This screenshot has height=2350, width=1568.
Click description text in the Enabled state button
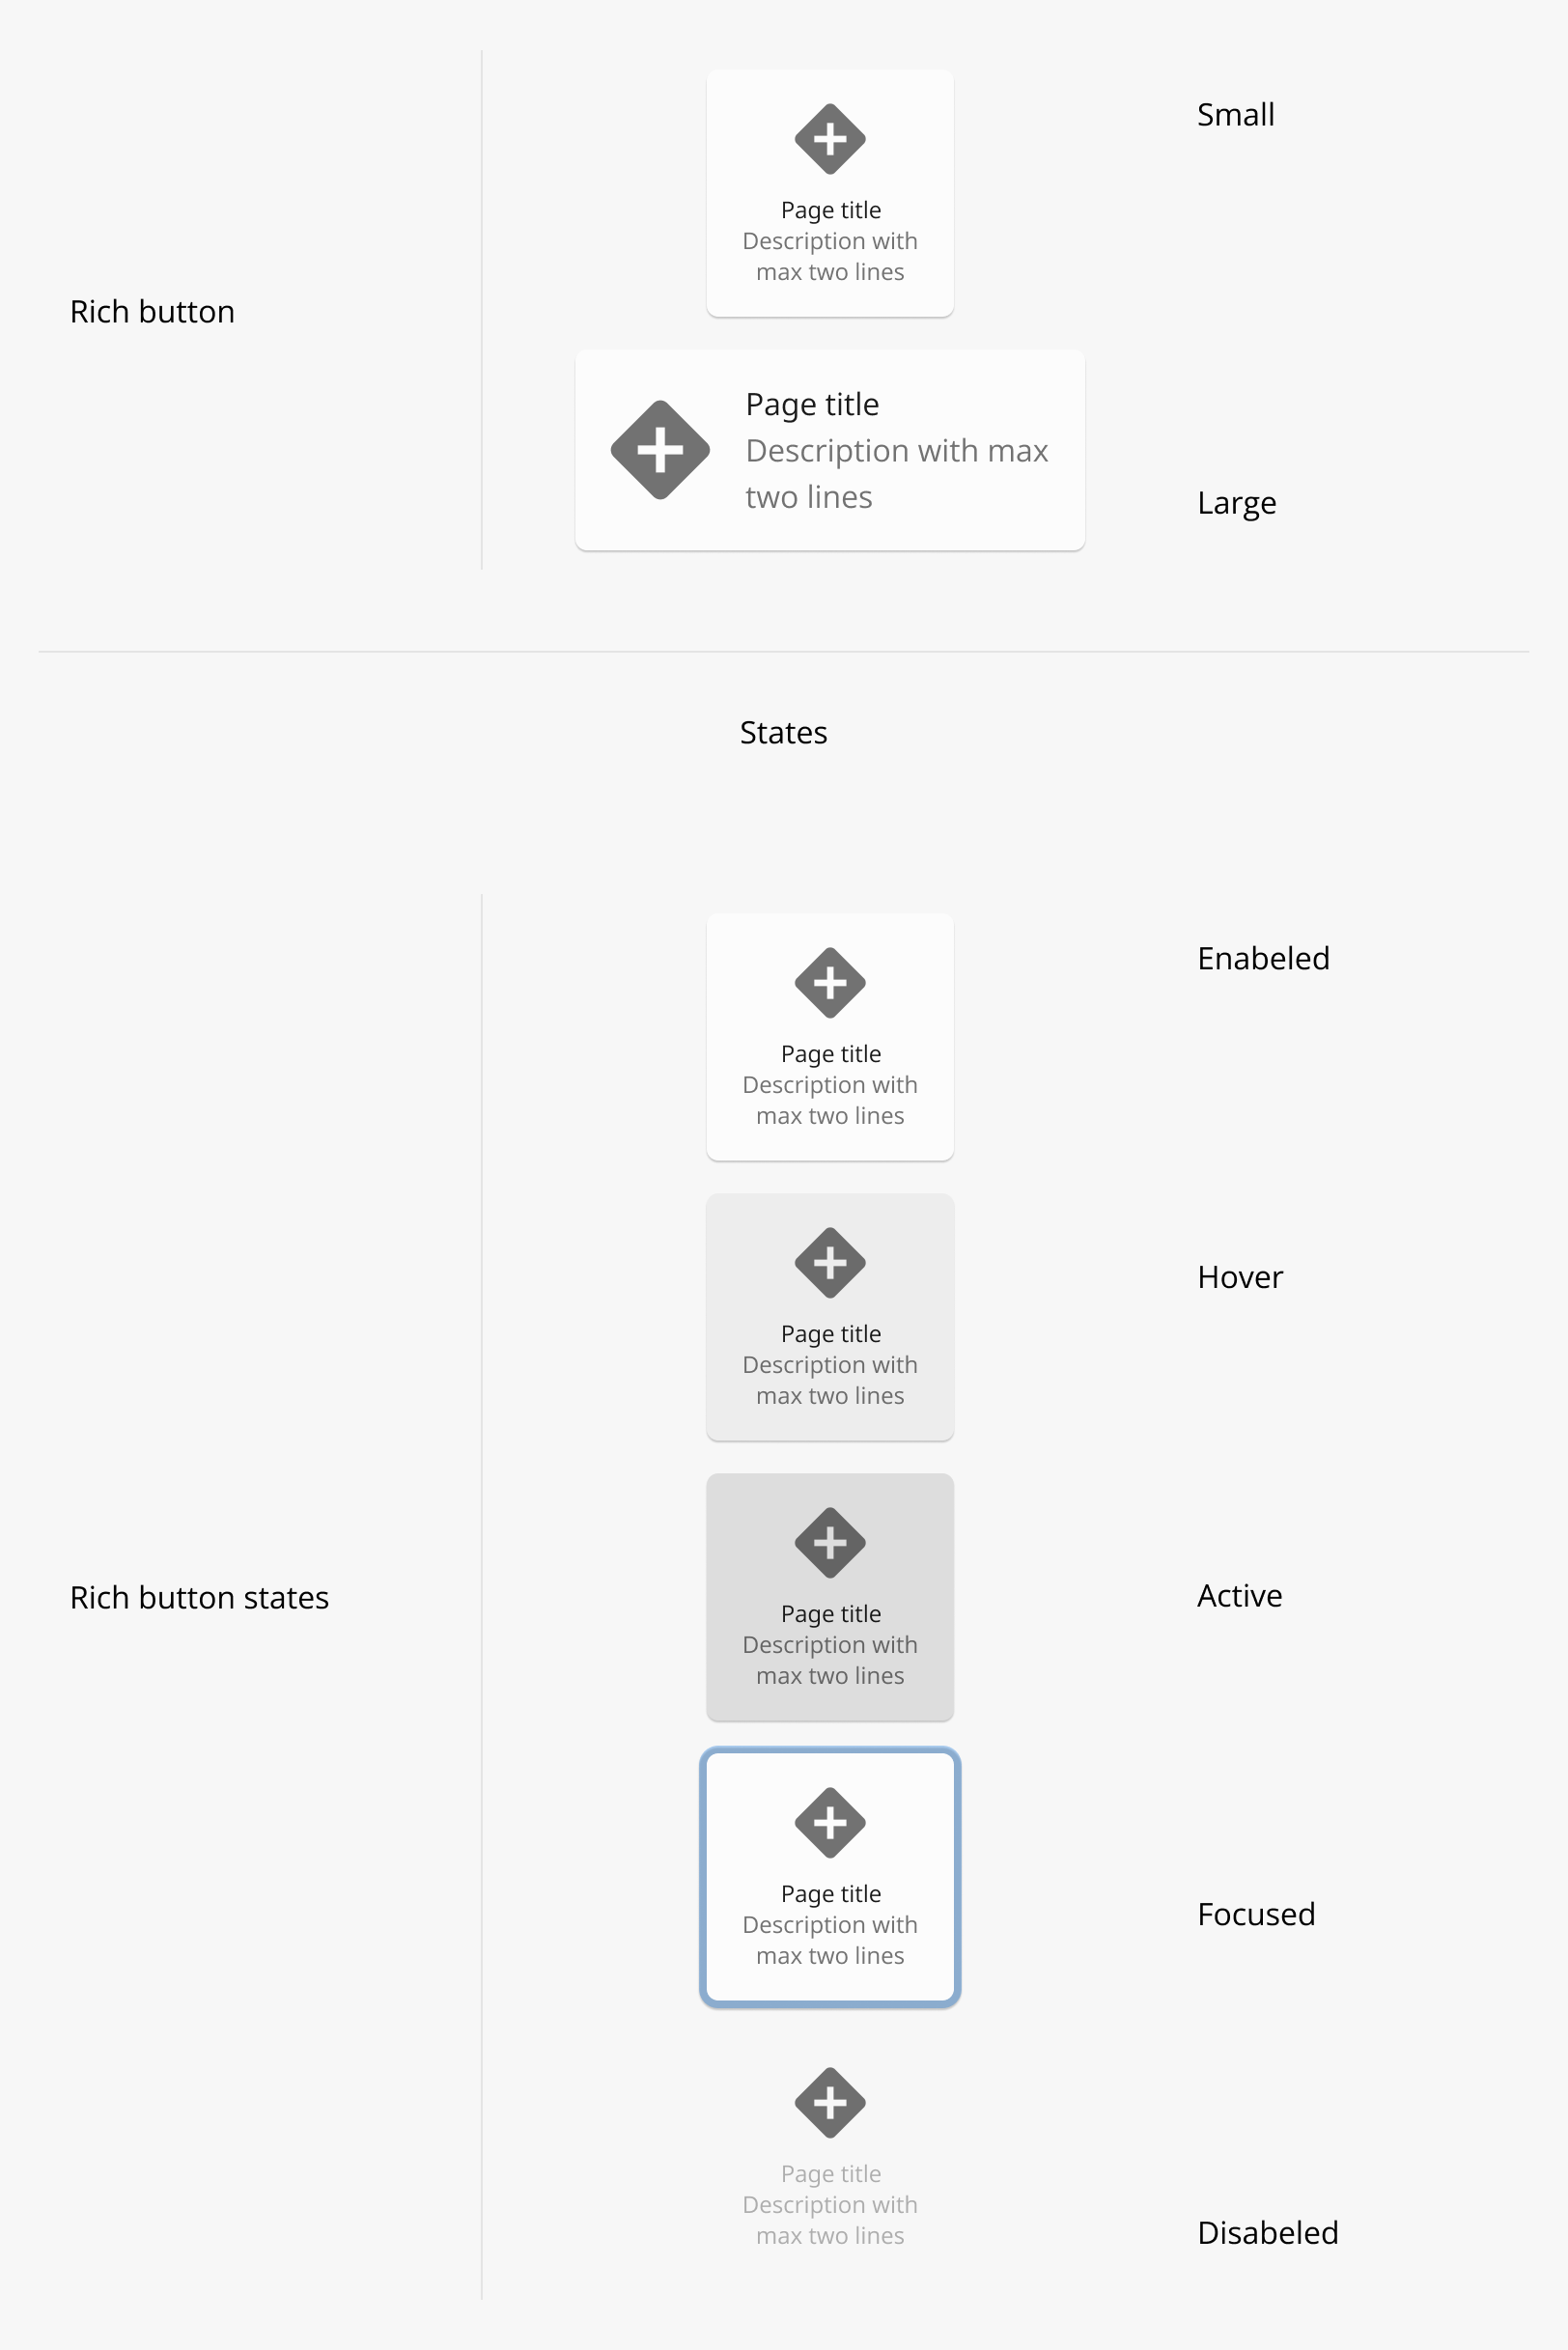coord(830,1100)
